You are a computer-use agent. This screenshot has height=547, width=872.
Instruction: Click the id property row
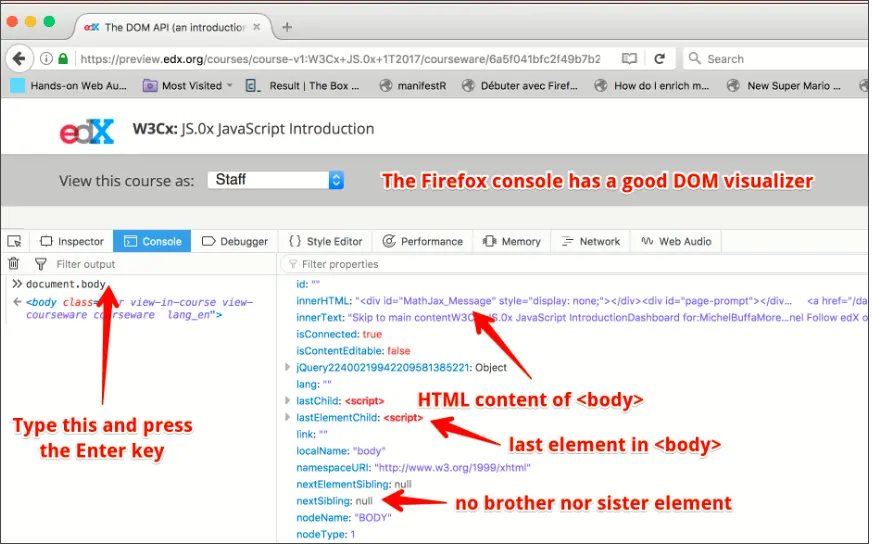(308, 284)
